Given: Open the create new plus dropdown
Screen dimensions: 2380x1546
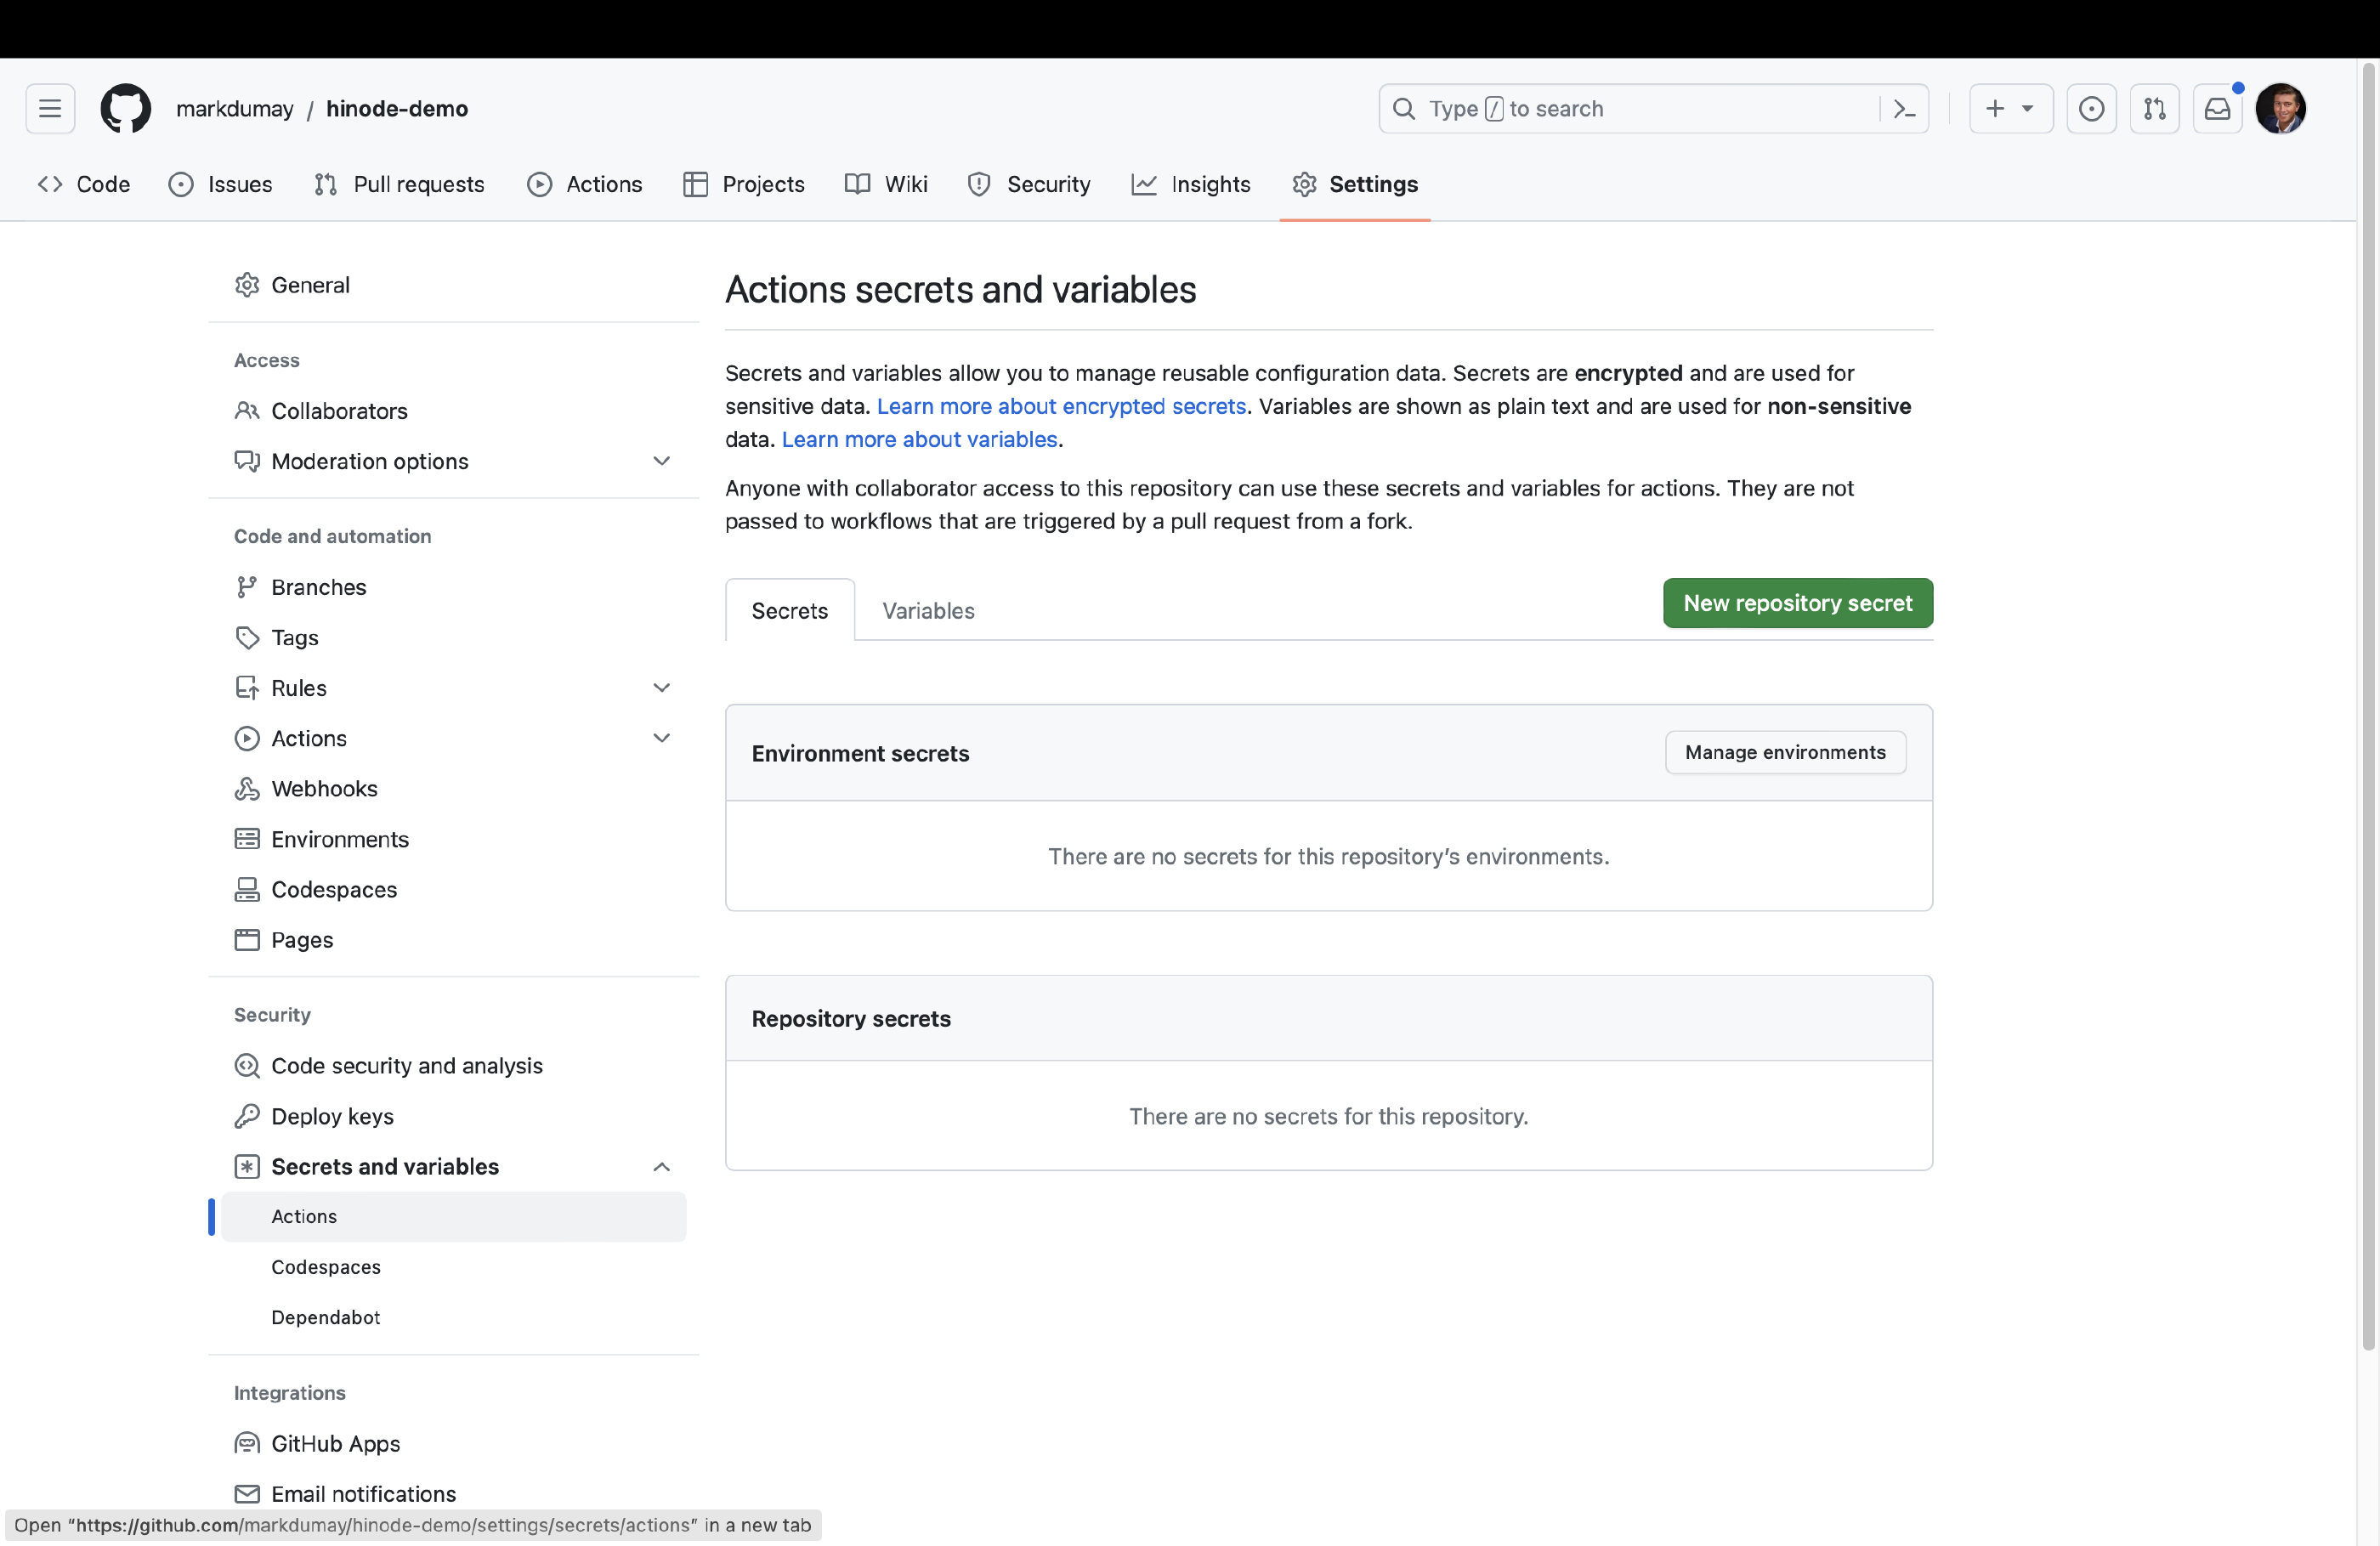Looking at the screenshot, I should click(x=2010, y=109).
